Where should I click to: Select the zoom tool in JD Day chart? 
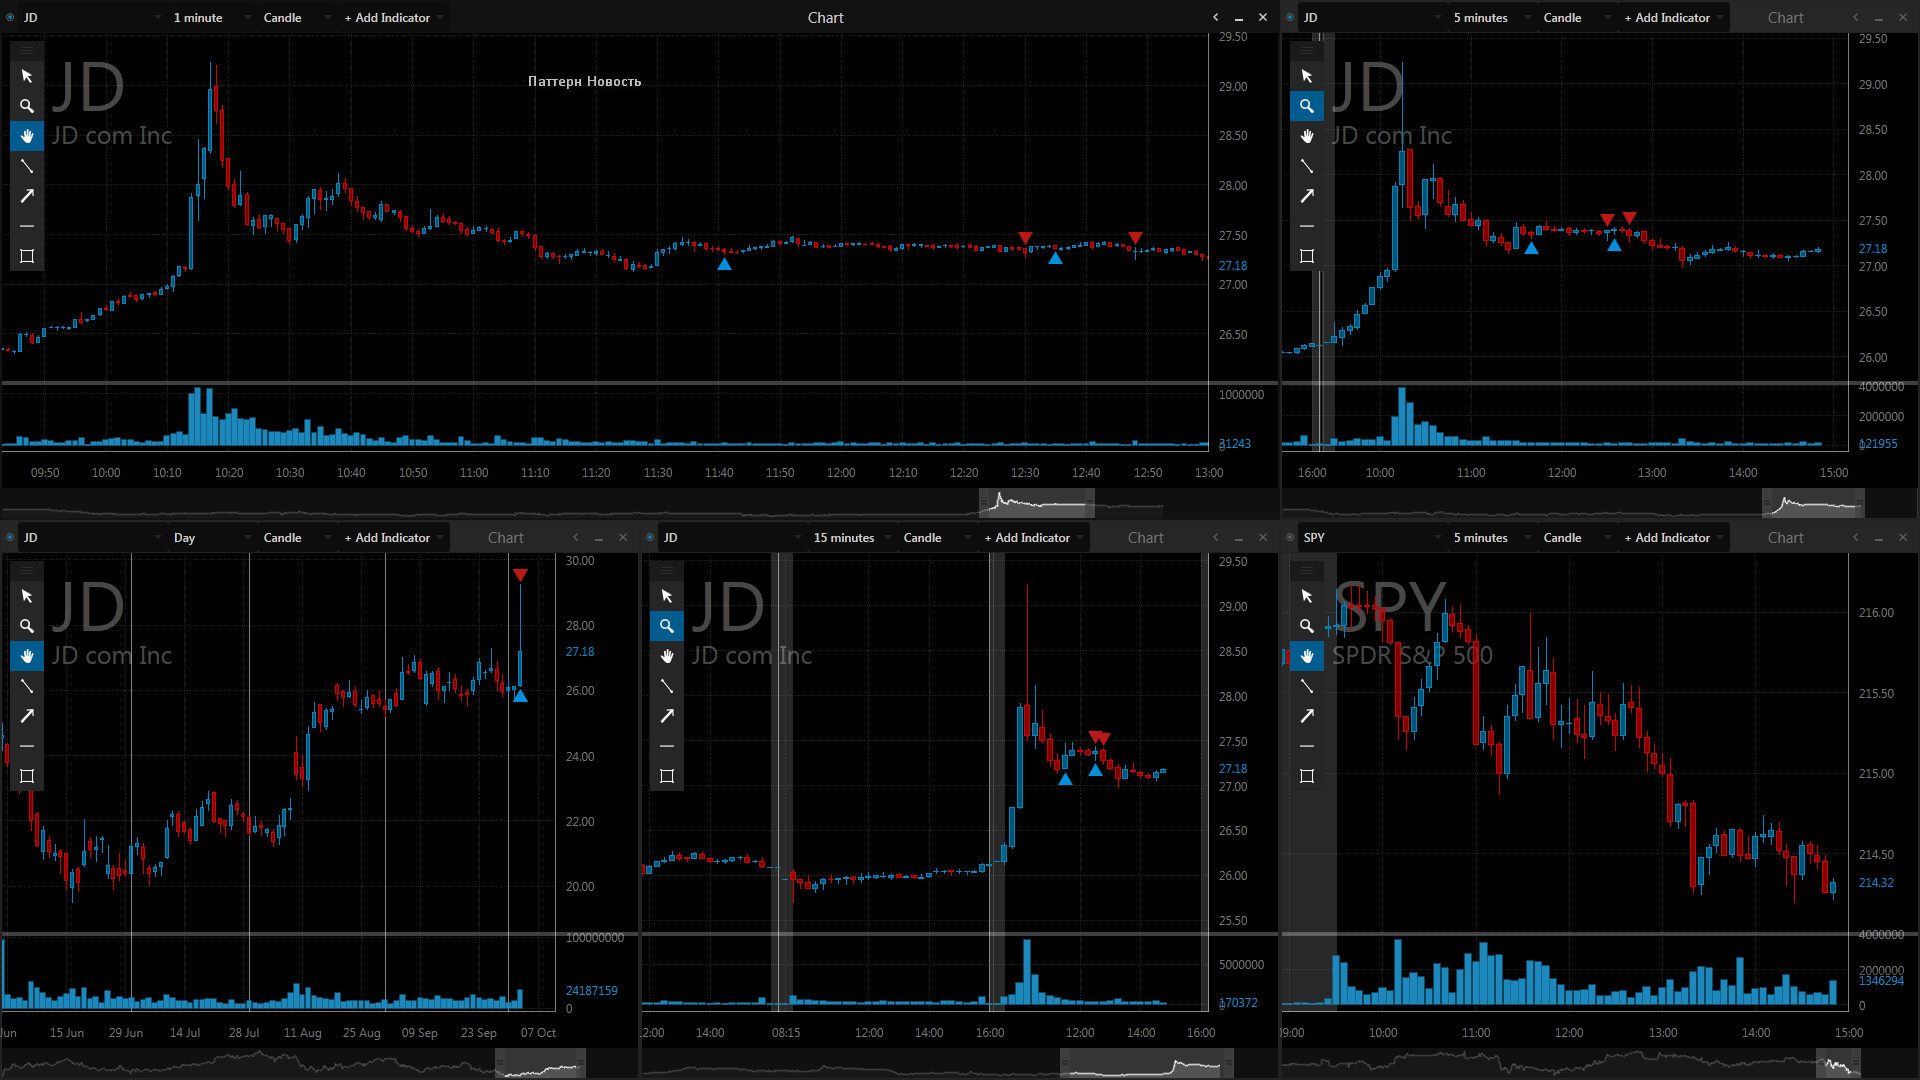27,626
